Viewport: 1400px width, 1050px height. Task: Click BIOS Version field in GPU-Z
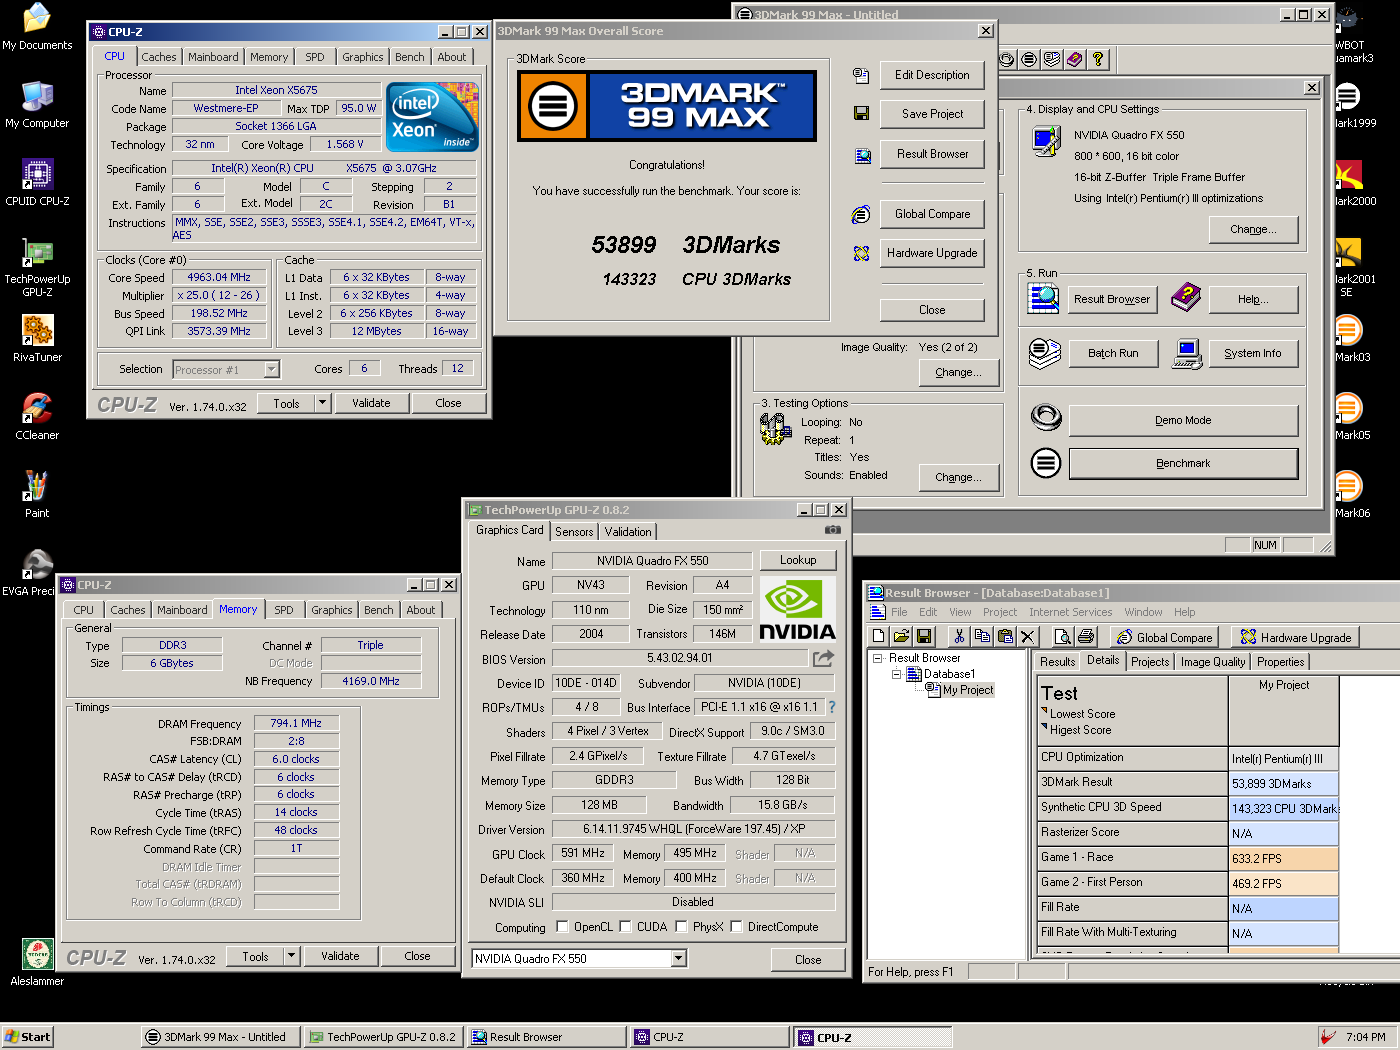point(680,658)
